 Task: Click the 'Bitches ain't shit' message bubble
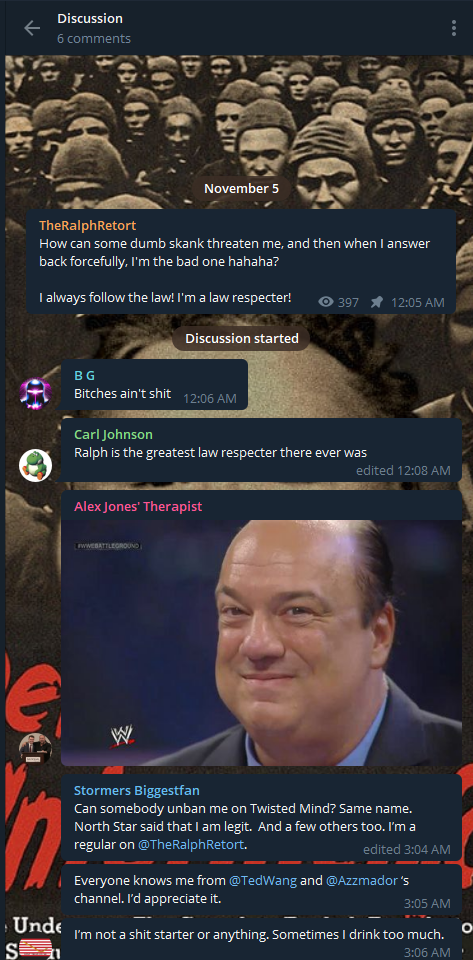tap(154, 384)
